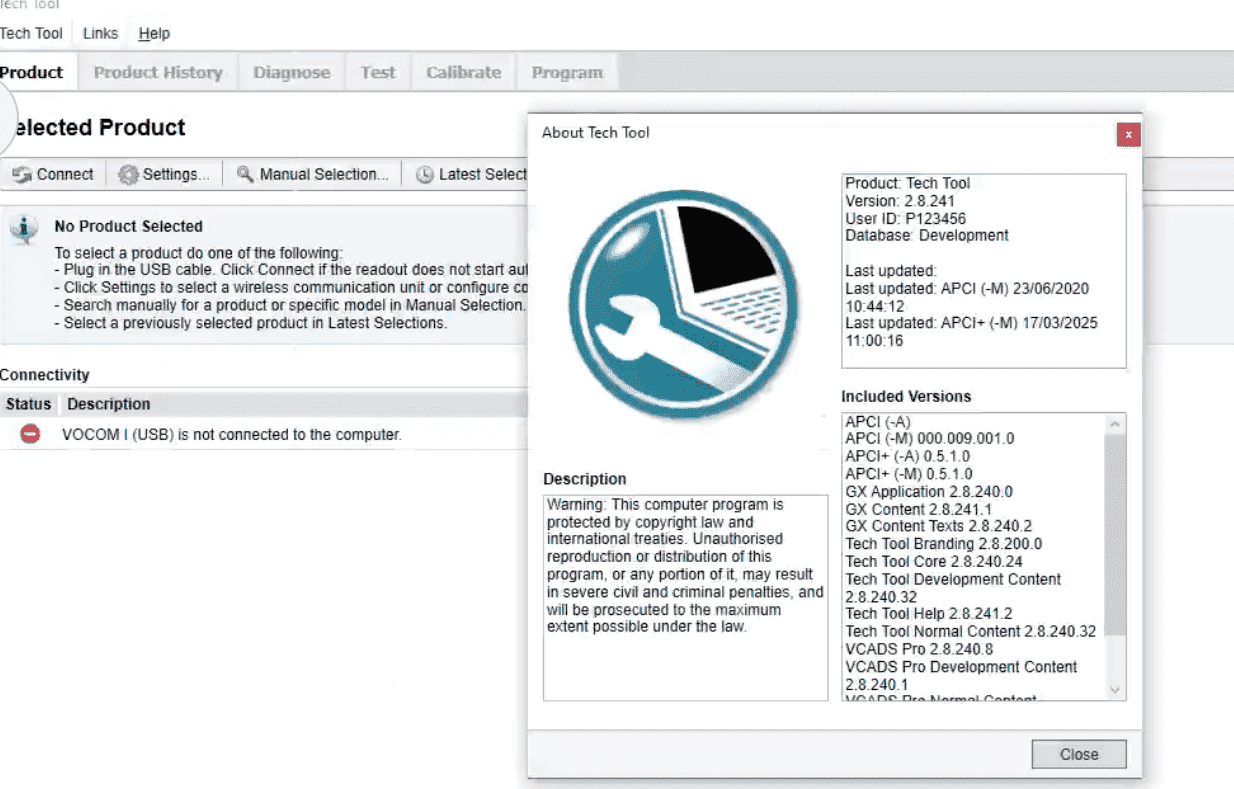The height and width of the screenshot is (789, 1234).
Task: Click the No Product Selected info icon
Action: (23, 229)
